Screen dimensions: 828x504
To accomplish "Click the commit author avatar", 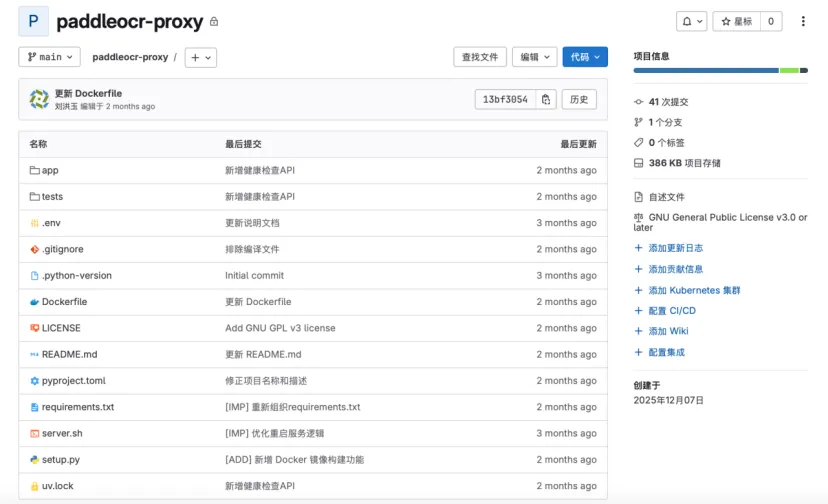I will [39, 99].
